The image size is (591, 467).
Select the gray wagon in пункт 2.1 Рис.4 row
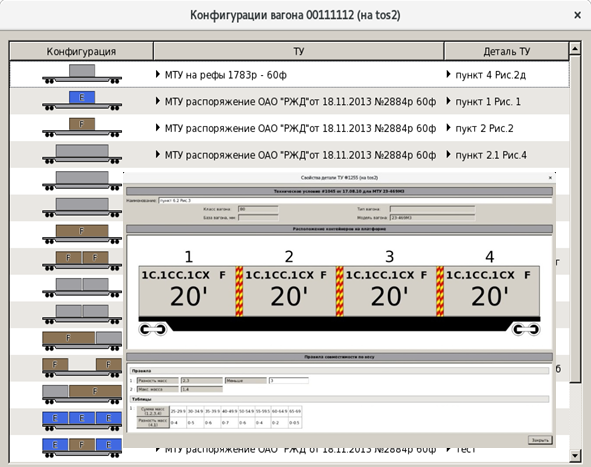click(x=82, y=155)
